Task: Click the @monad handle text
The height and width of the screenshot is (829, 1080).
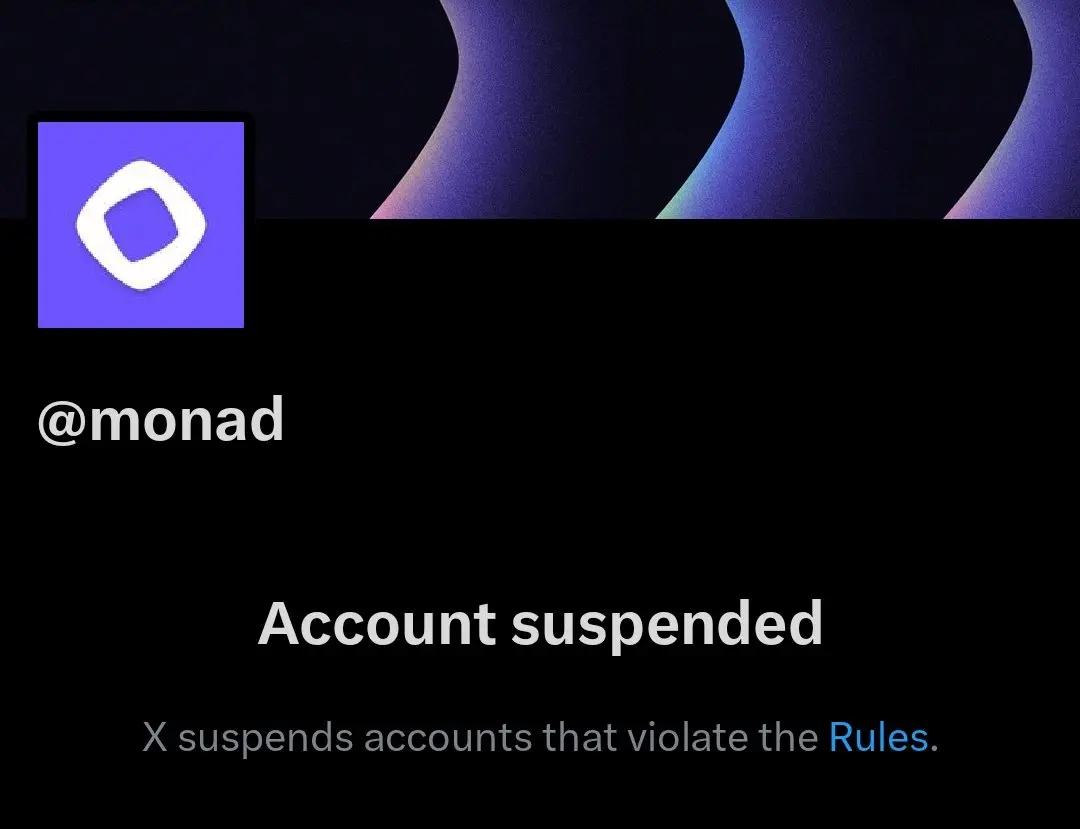Action: 160,419
